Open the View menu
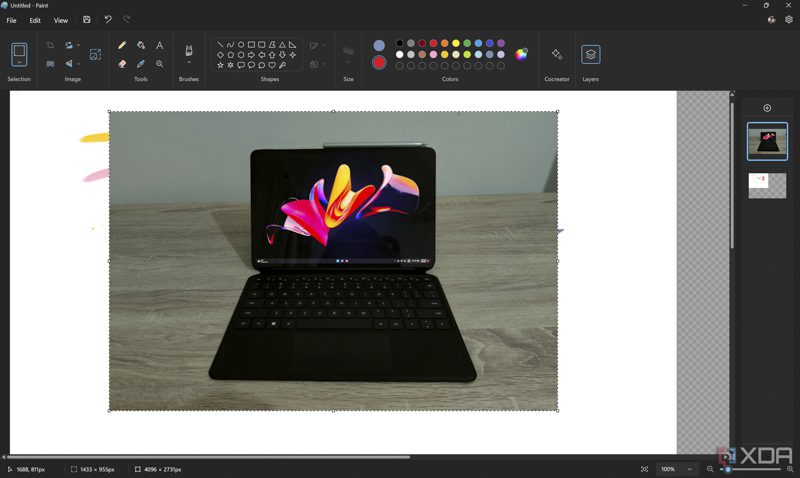Screen dimensions: 800x478 61,20
